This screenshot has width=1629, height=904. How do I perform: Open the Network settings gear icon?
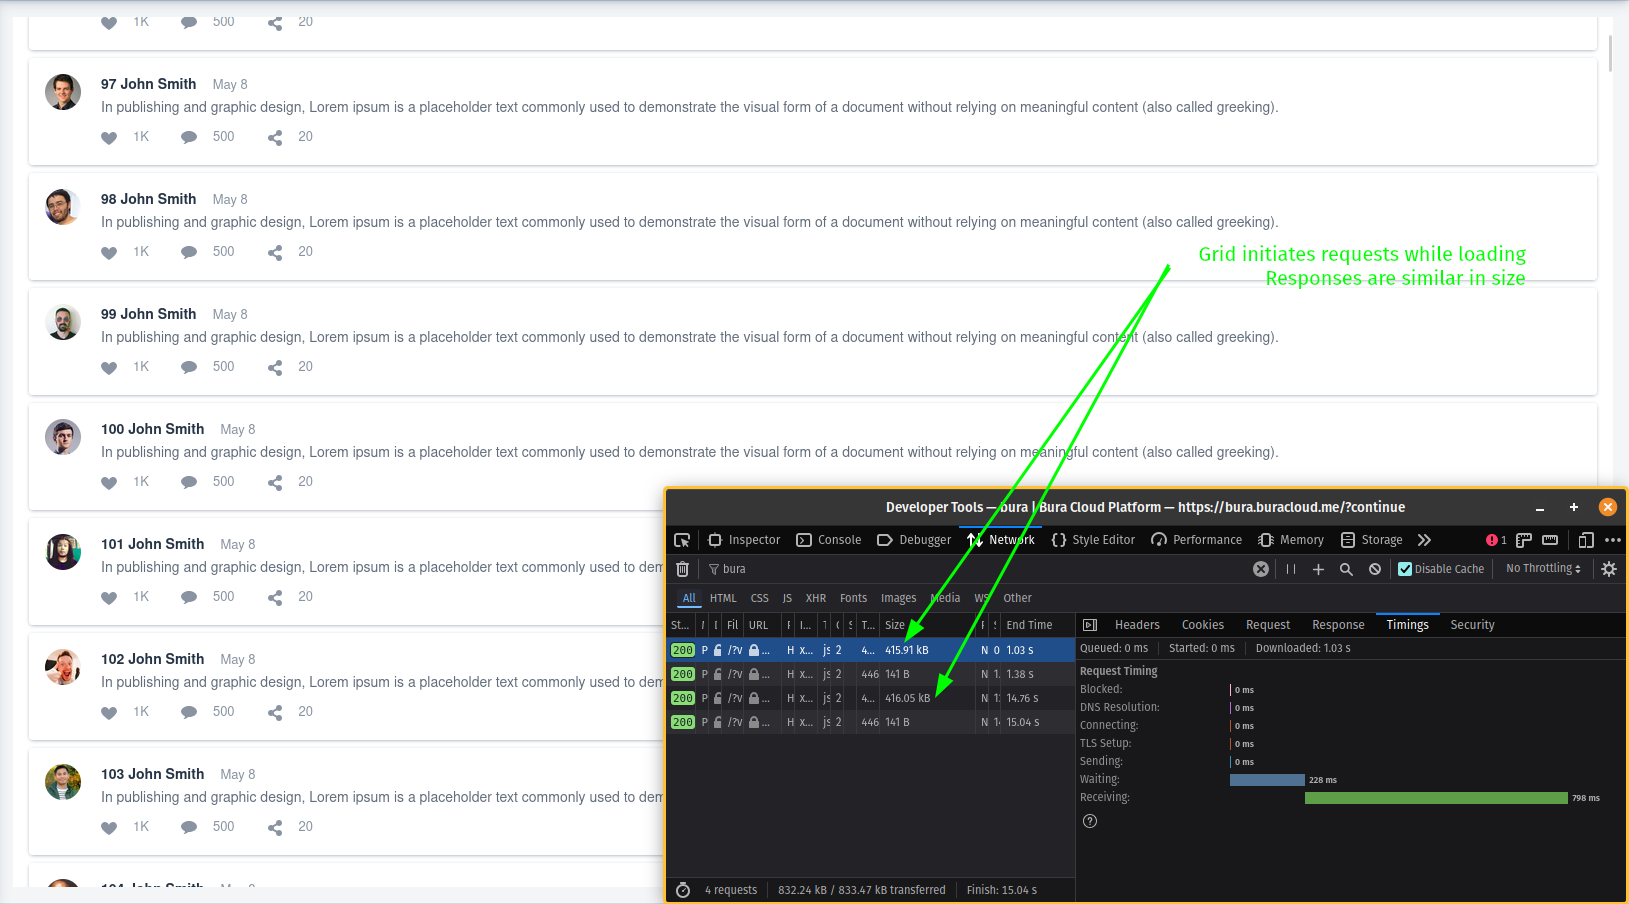tap(1608, 569)
